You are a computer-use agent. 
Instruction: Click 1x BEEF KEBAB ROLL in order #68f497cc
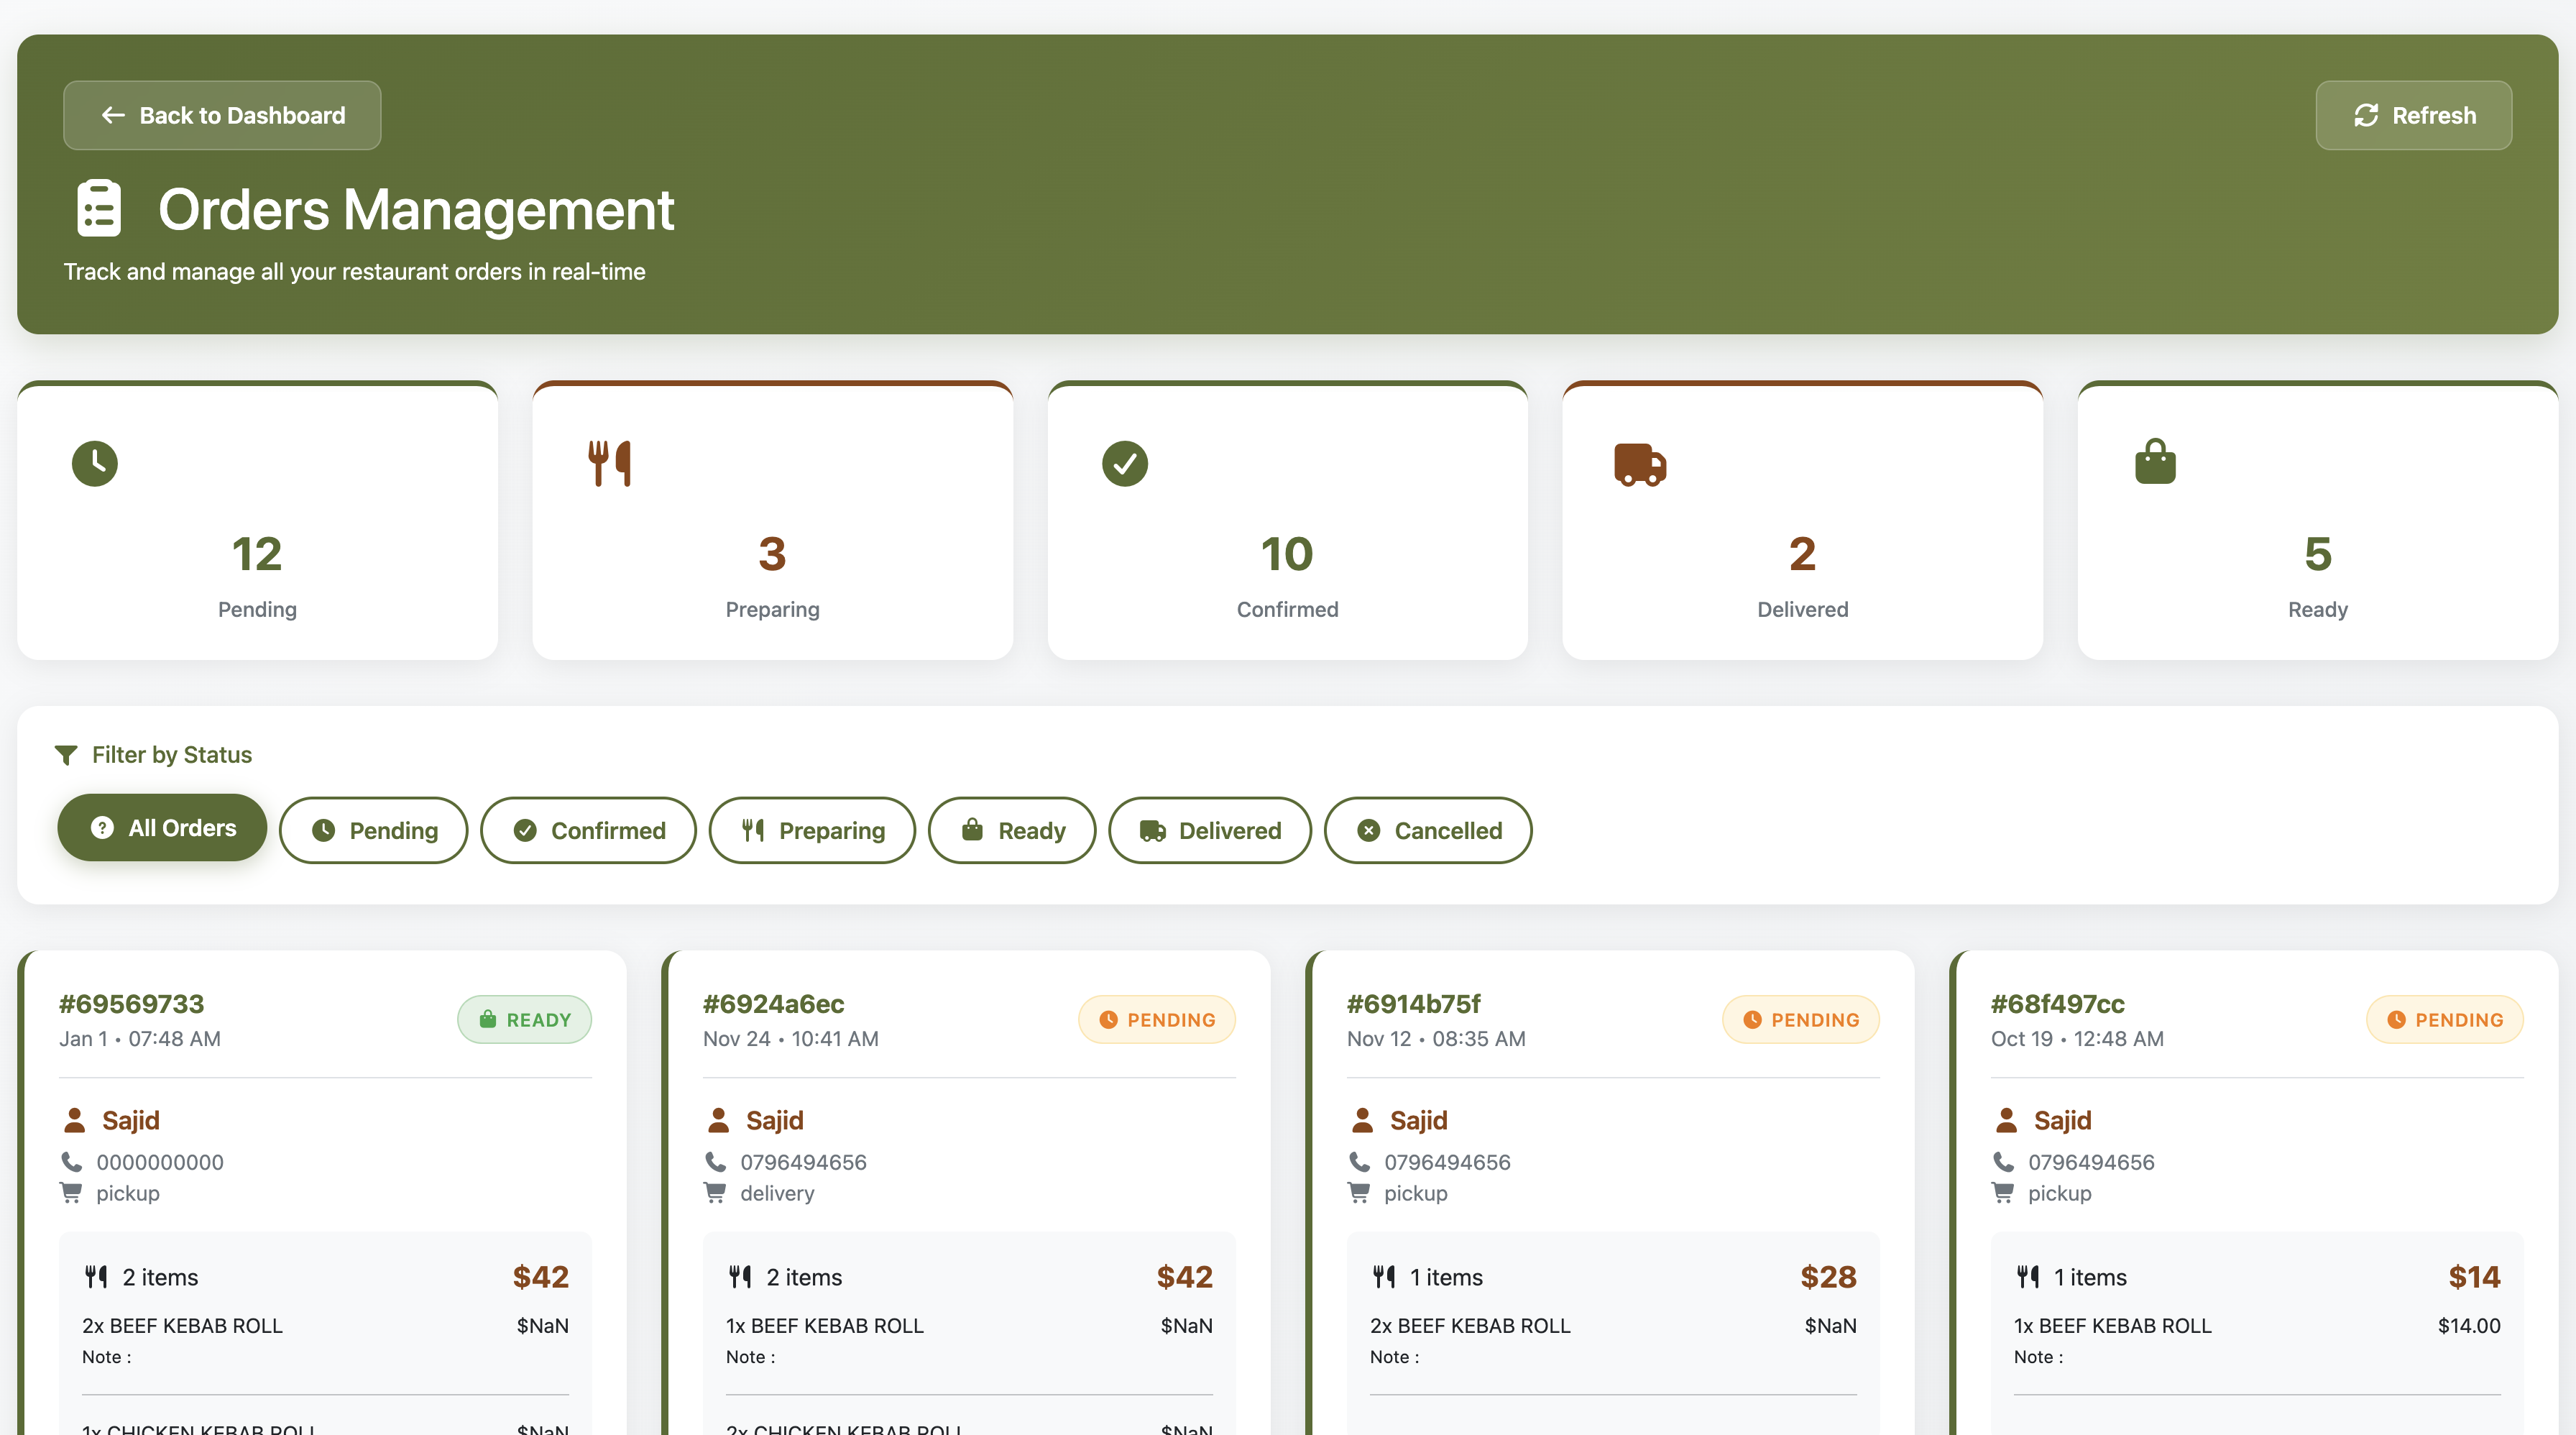pyautogui.click(x=2113, y=1326)
